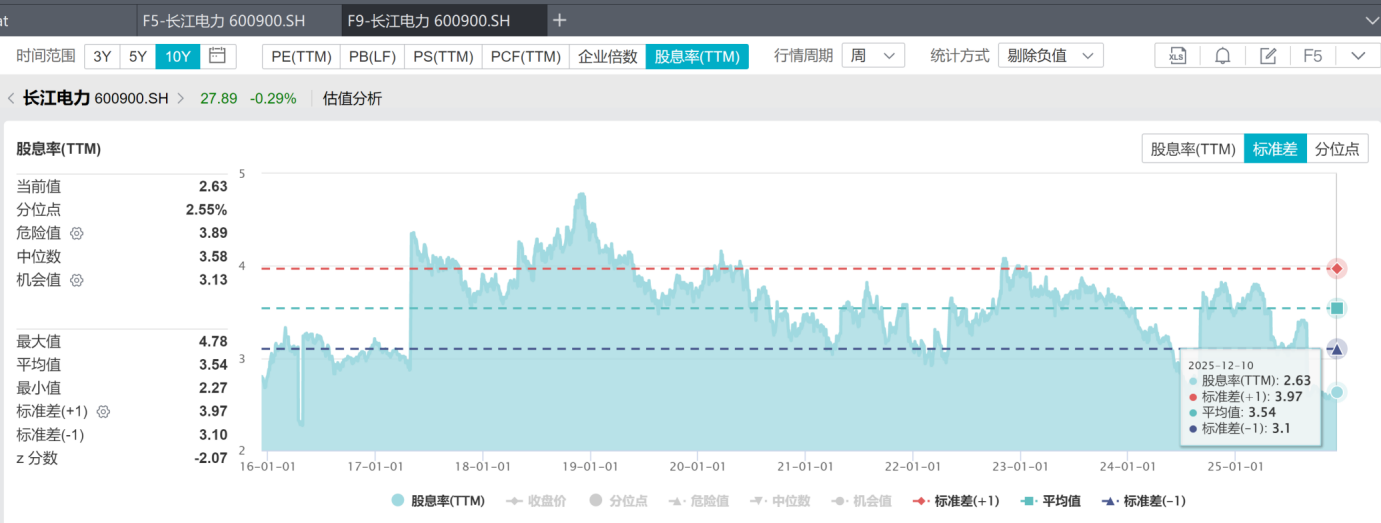1381x523 pixels.
Task: Toggle 股息率(TTM) series in legend
Action: pos(438,501)
